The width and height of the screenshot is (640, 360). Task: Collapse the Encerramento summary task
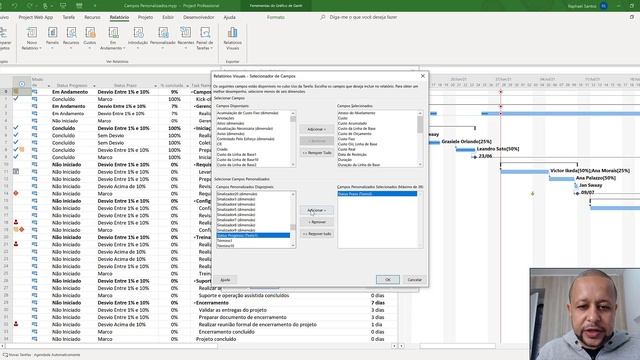pos(195,303)
